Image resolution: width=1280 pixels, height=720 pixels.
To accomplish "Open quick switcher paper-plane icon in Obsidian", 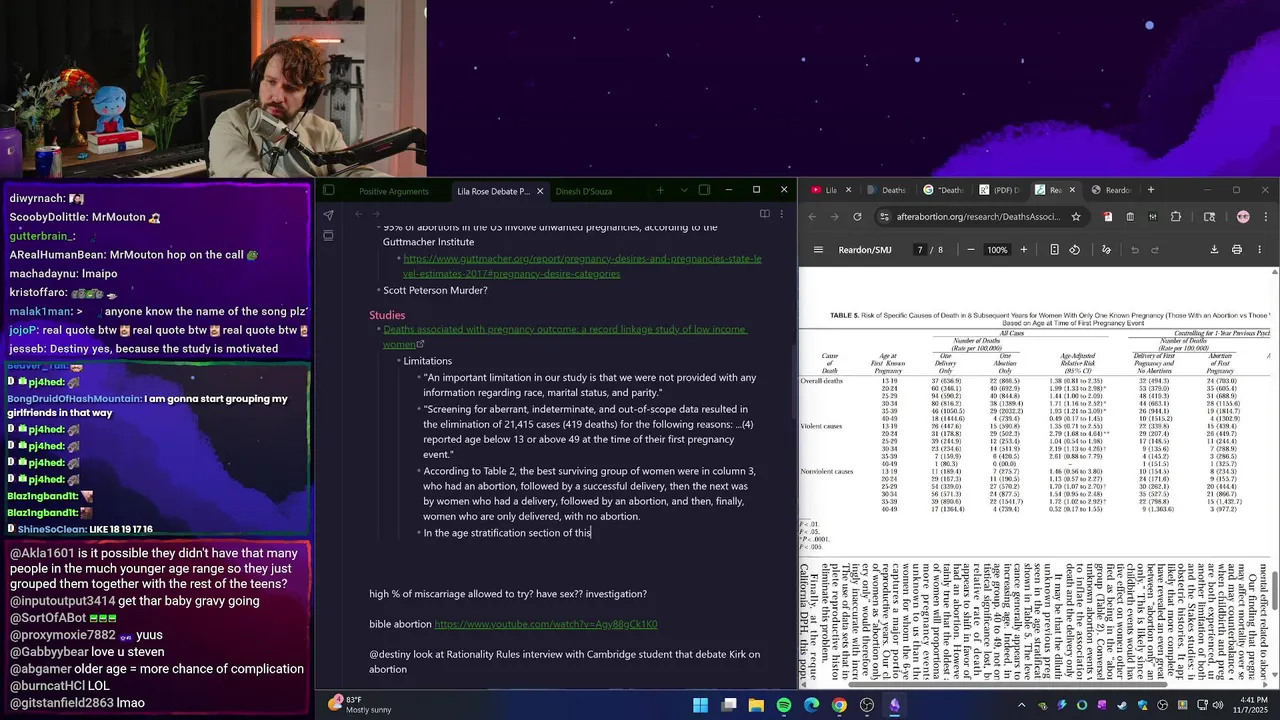I will [x=328, y=214].
